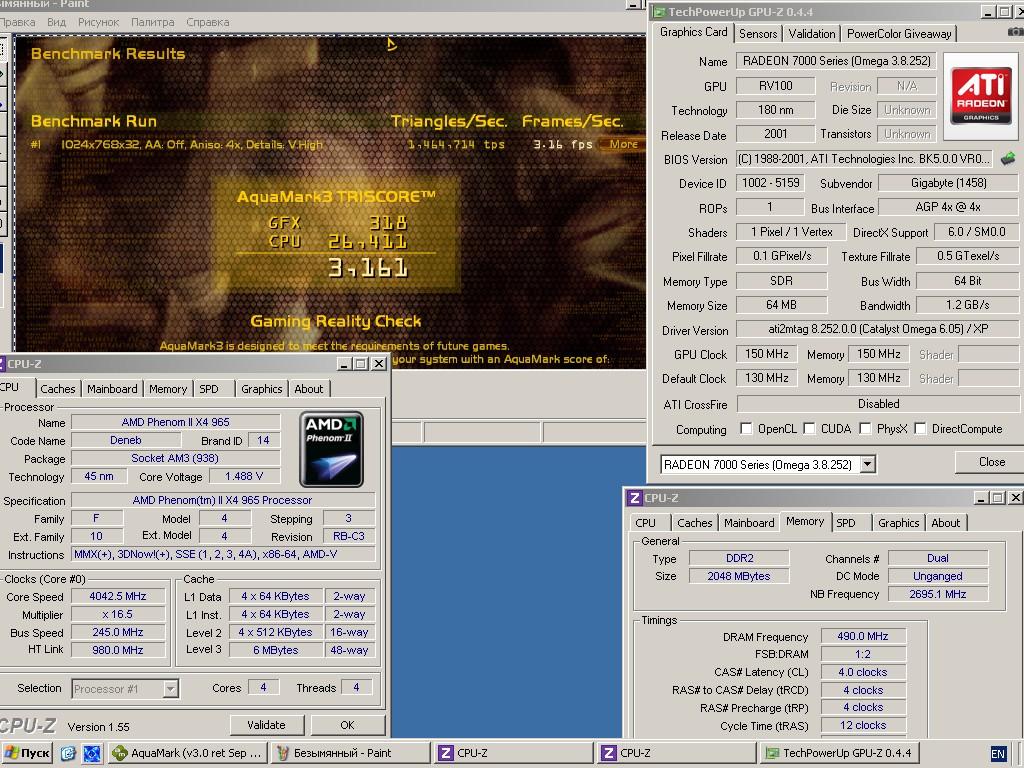
Task: Select the Graphics Card tab in GPU-Z
Action: coord(693,32)
